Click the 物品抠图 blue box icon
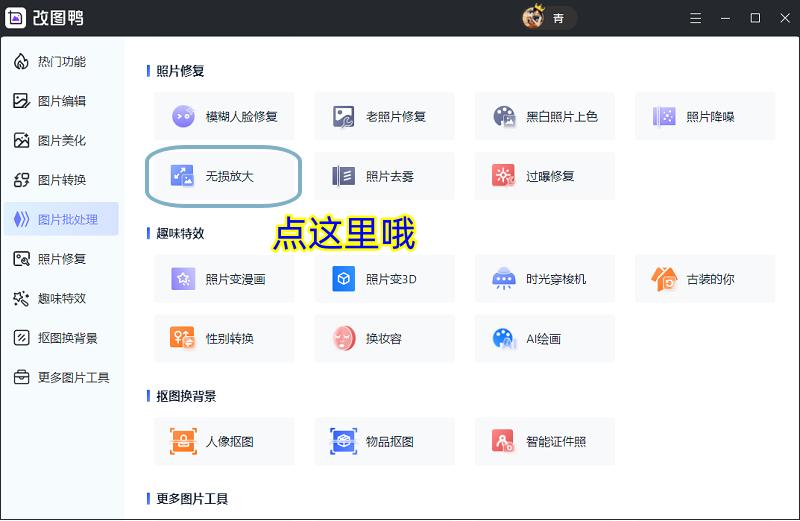800x521 pixels. click(x=343, y=441)
